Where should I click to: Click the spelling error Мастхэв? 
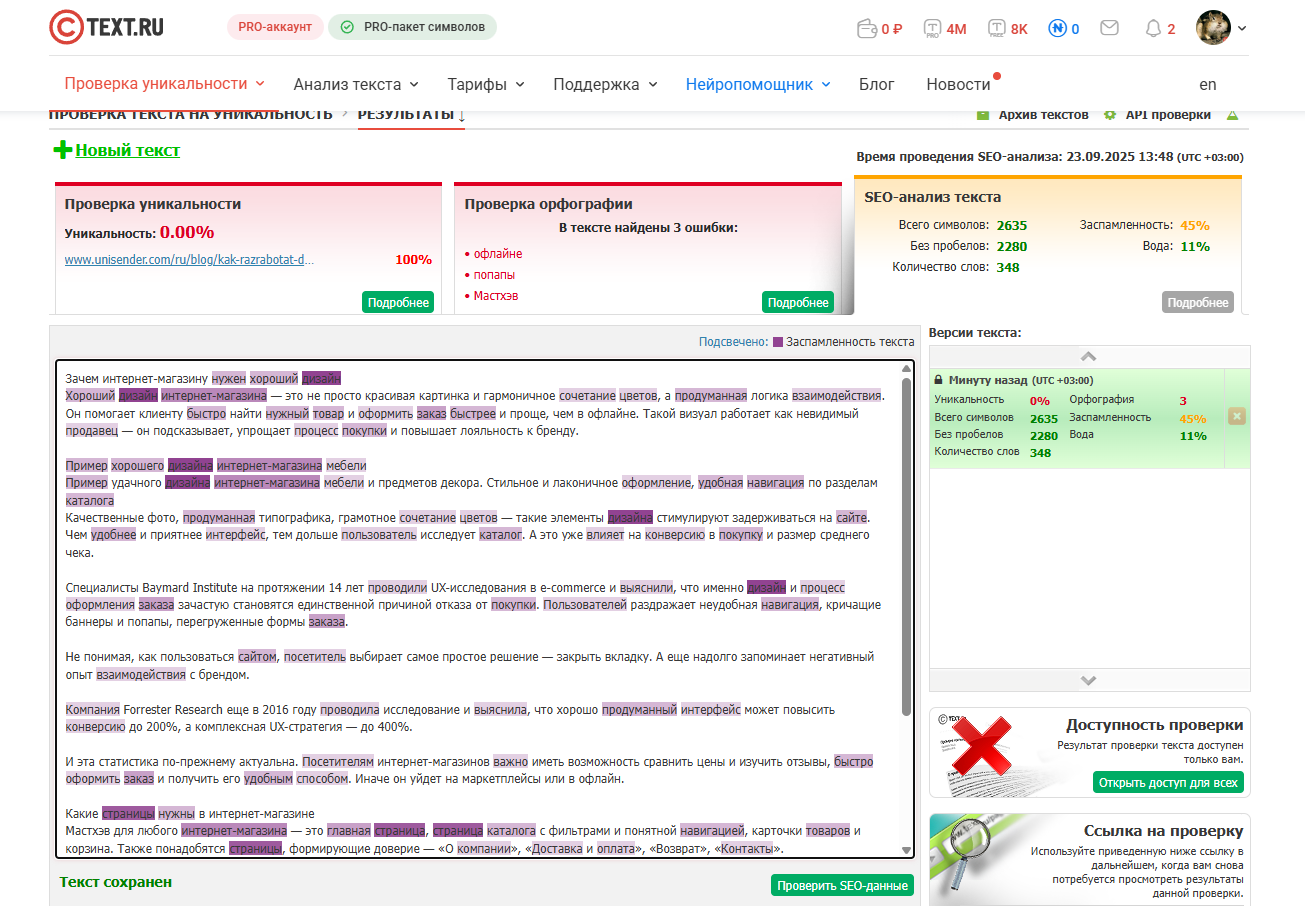point(496,296)
